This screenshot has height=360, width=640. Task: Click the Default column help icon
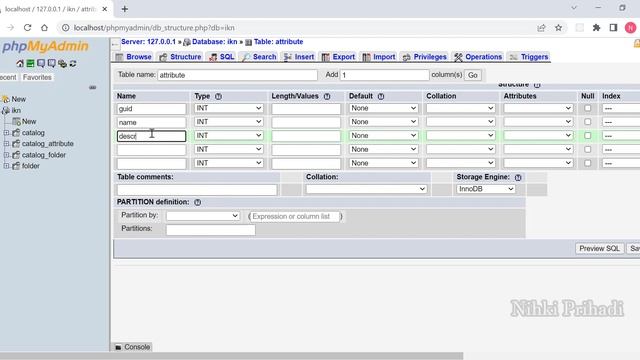381,97
